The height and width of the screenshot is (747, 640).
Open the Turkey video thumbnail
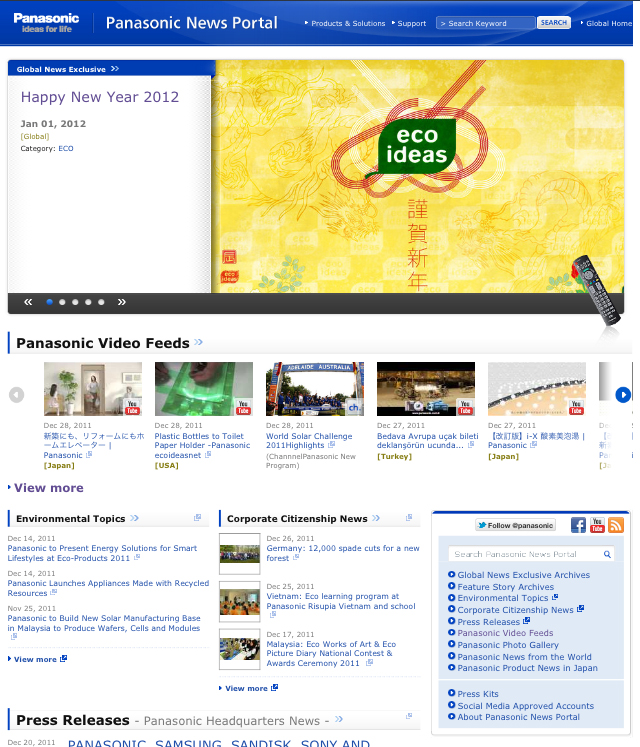426,389
